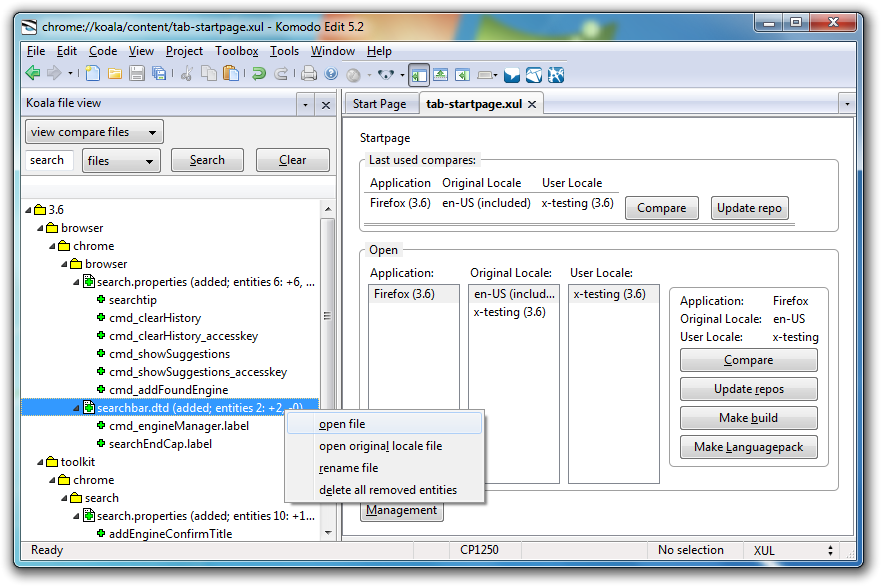The height and width of the screenshot is (587, 881).
Task: Open the File menu
Action: (36, 51)
